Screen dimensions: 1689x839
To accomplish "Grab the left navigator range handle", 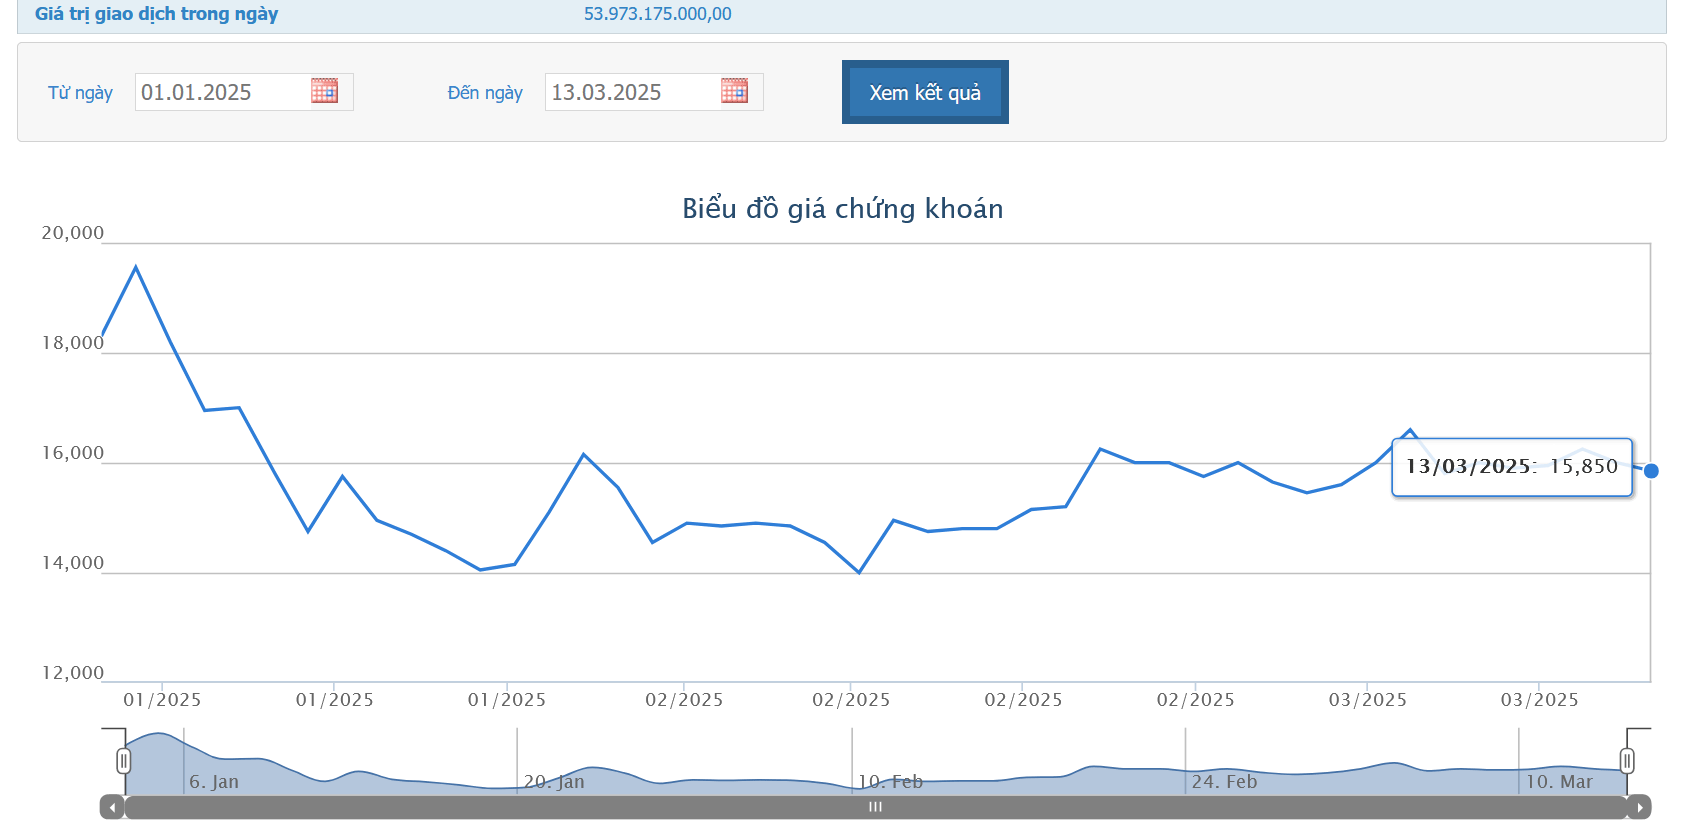I will [x=123, y=761].
